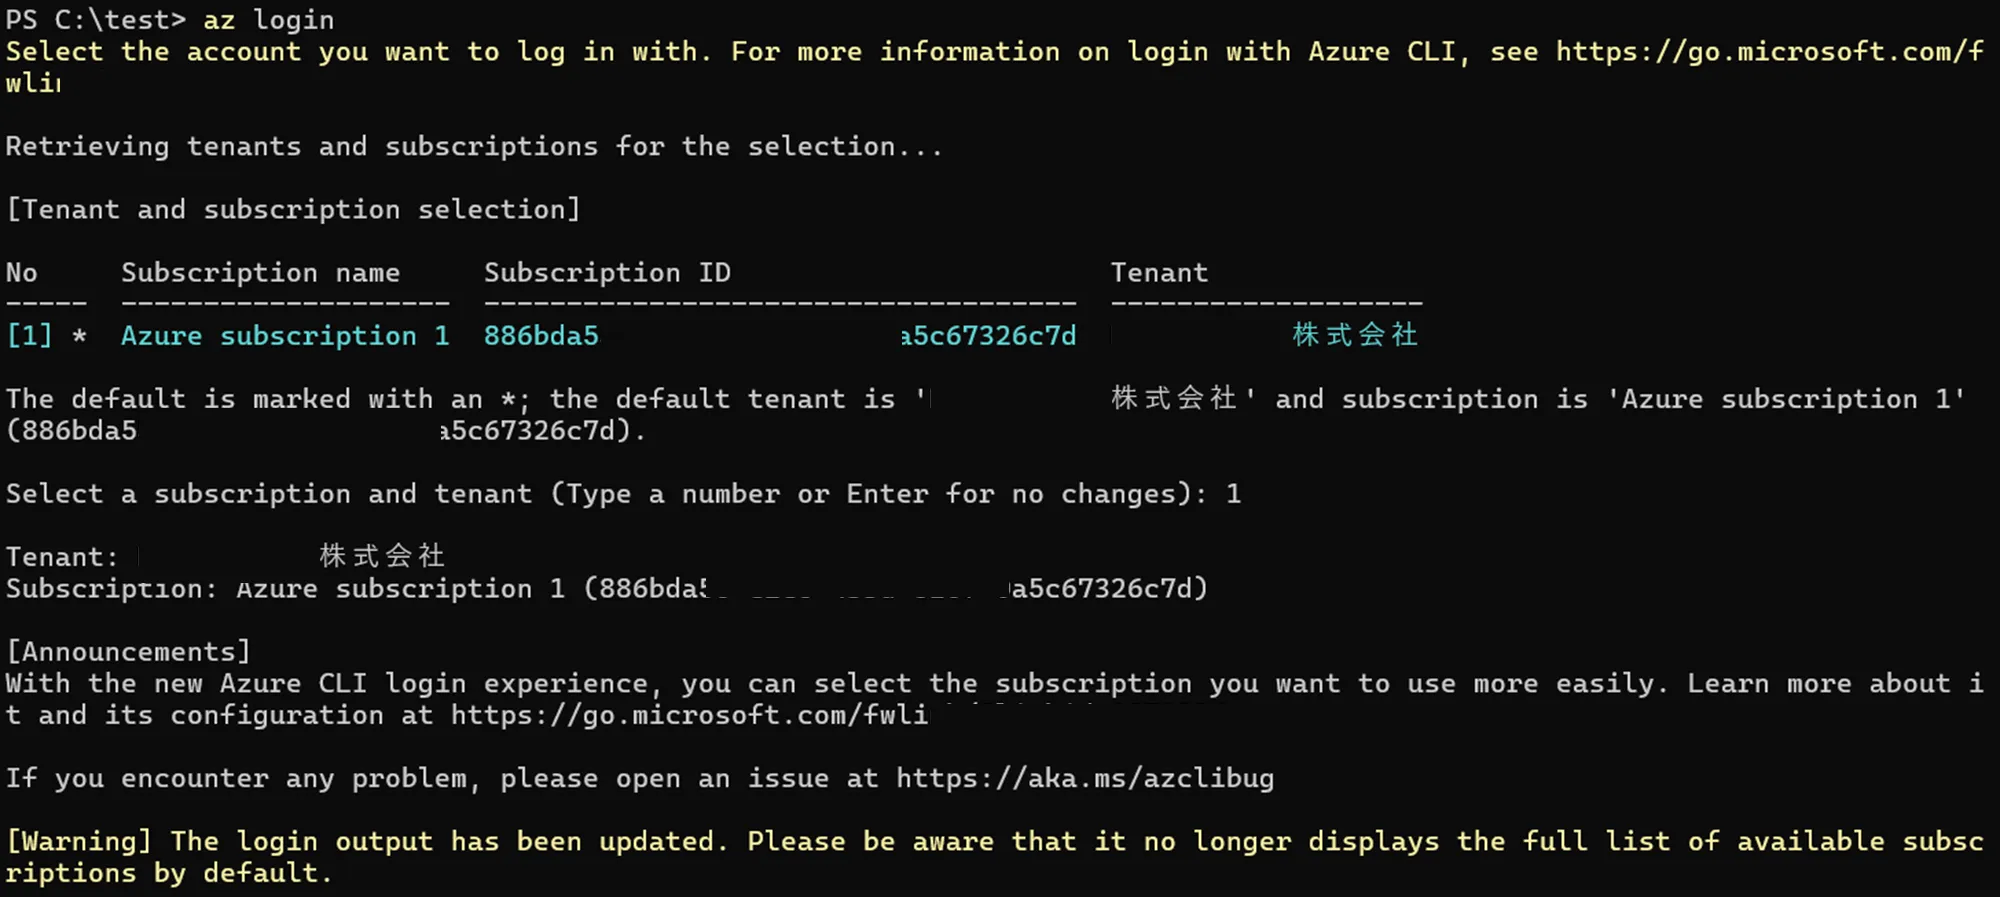Image resolution: width=2000 pixels, height=897 pixels.
Task: Click the "No" column header
Action: 22,272
